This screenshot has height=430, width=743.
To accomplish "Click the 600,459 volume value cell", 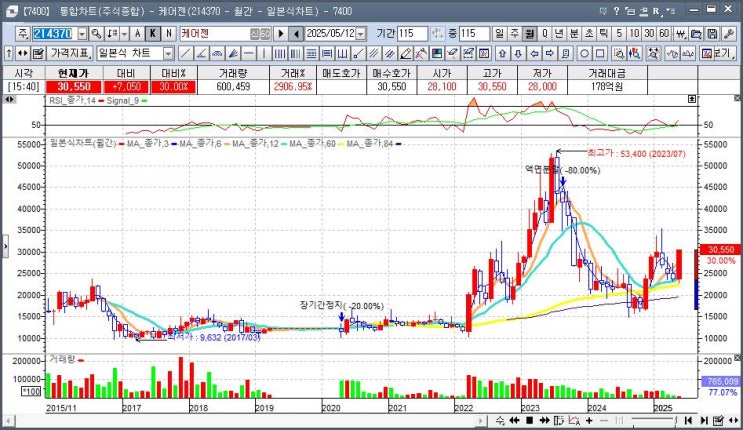I will tap(233, 87).
